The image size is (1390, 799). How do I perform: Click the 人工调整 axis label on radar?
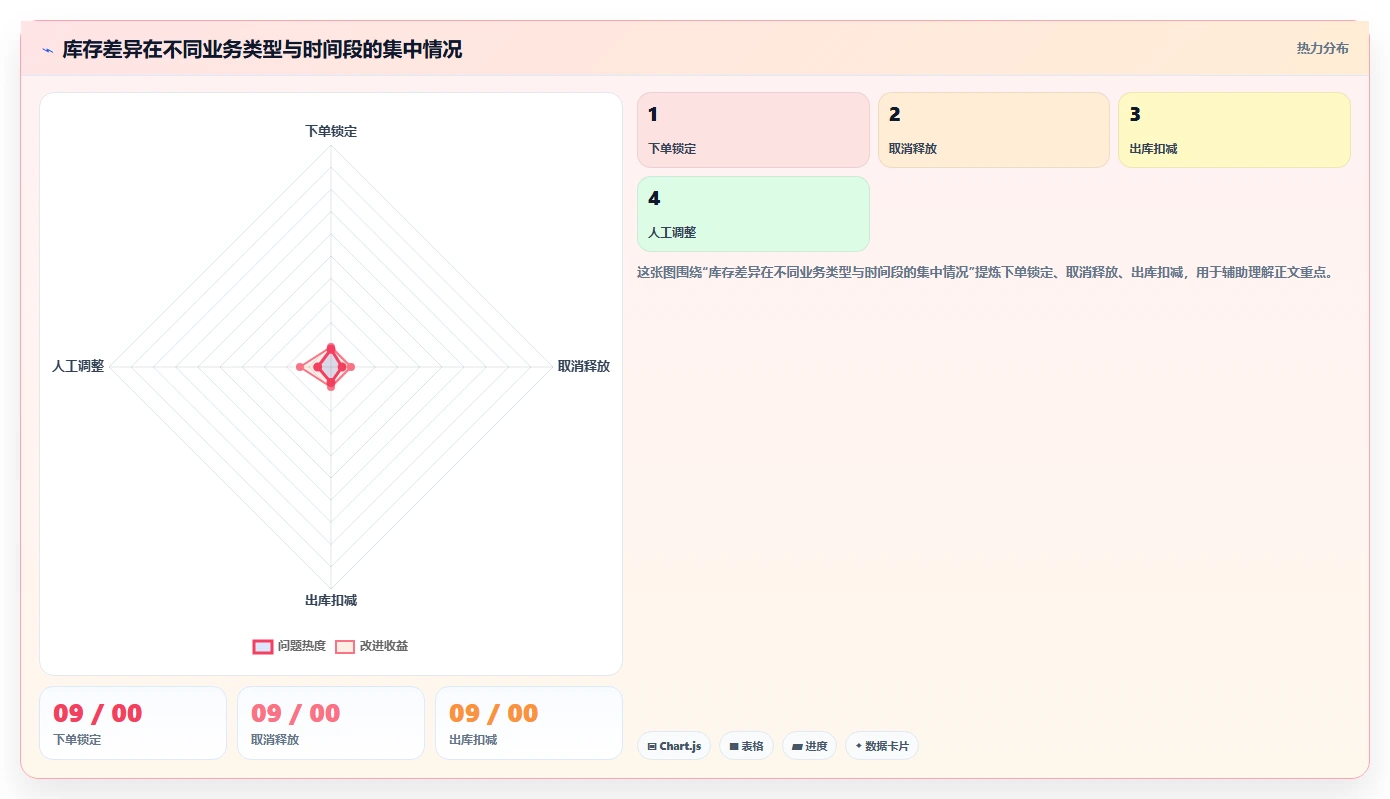tap(78, 366)
